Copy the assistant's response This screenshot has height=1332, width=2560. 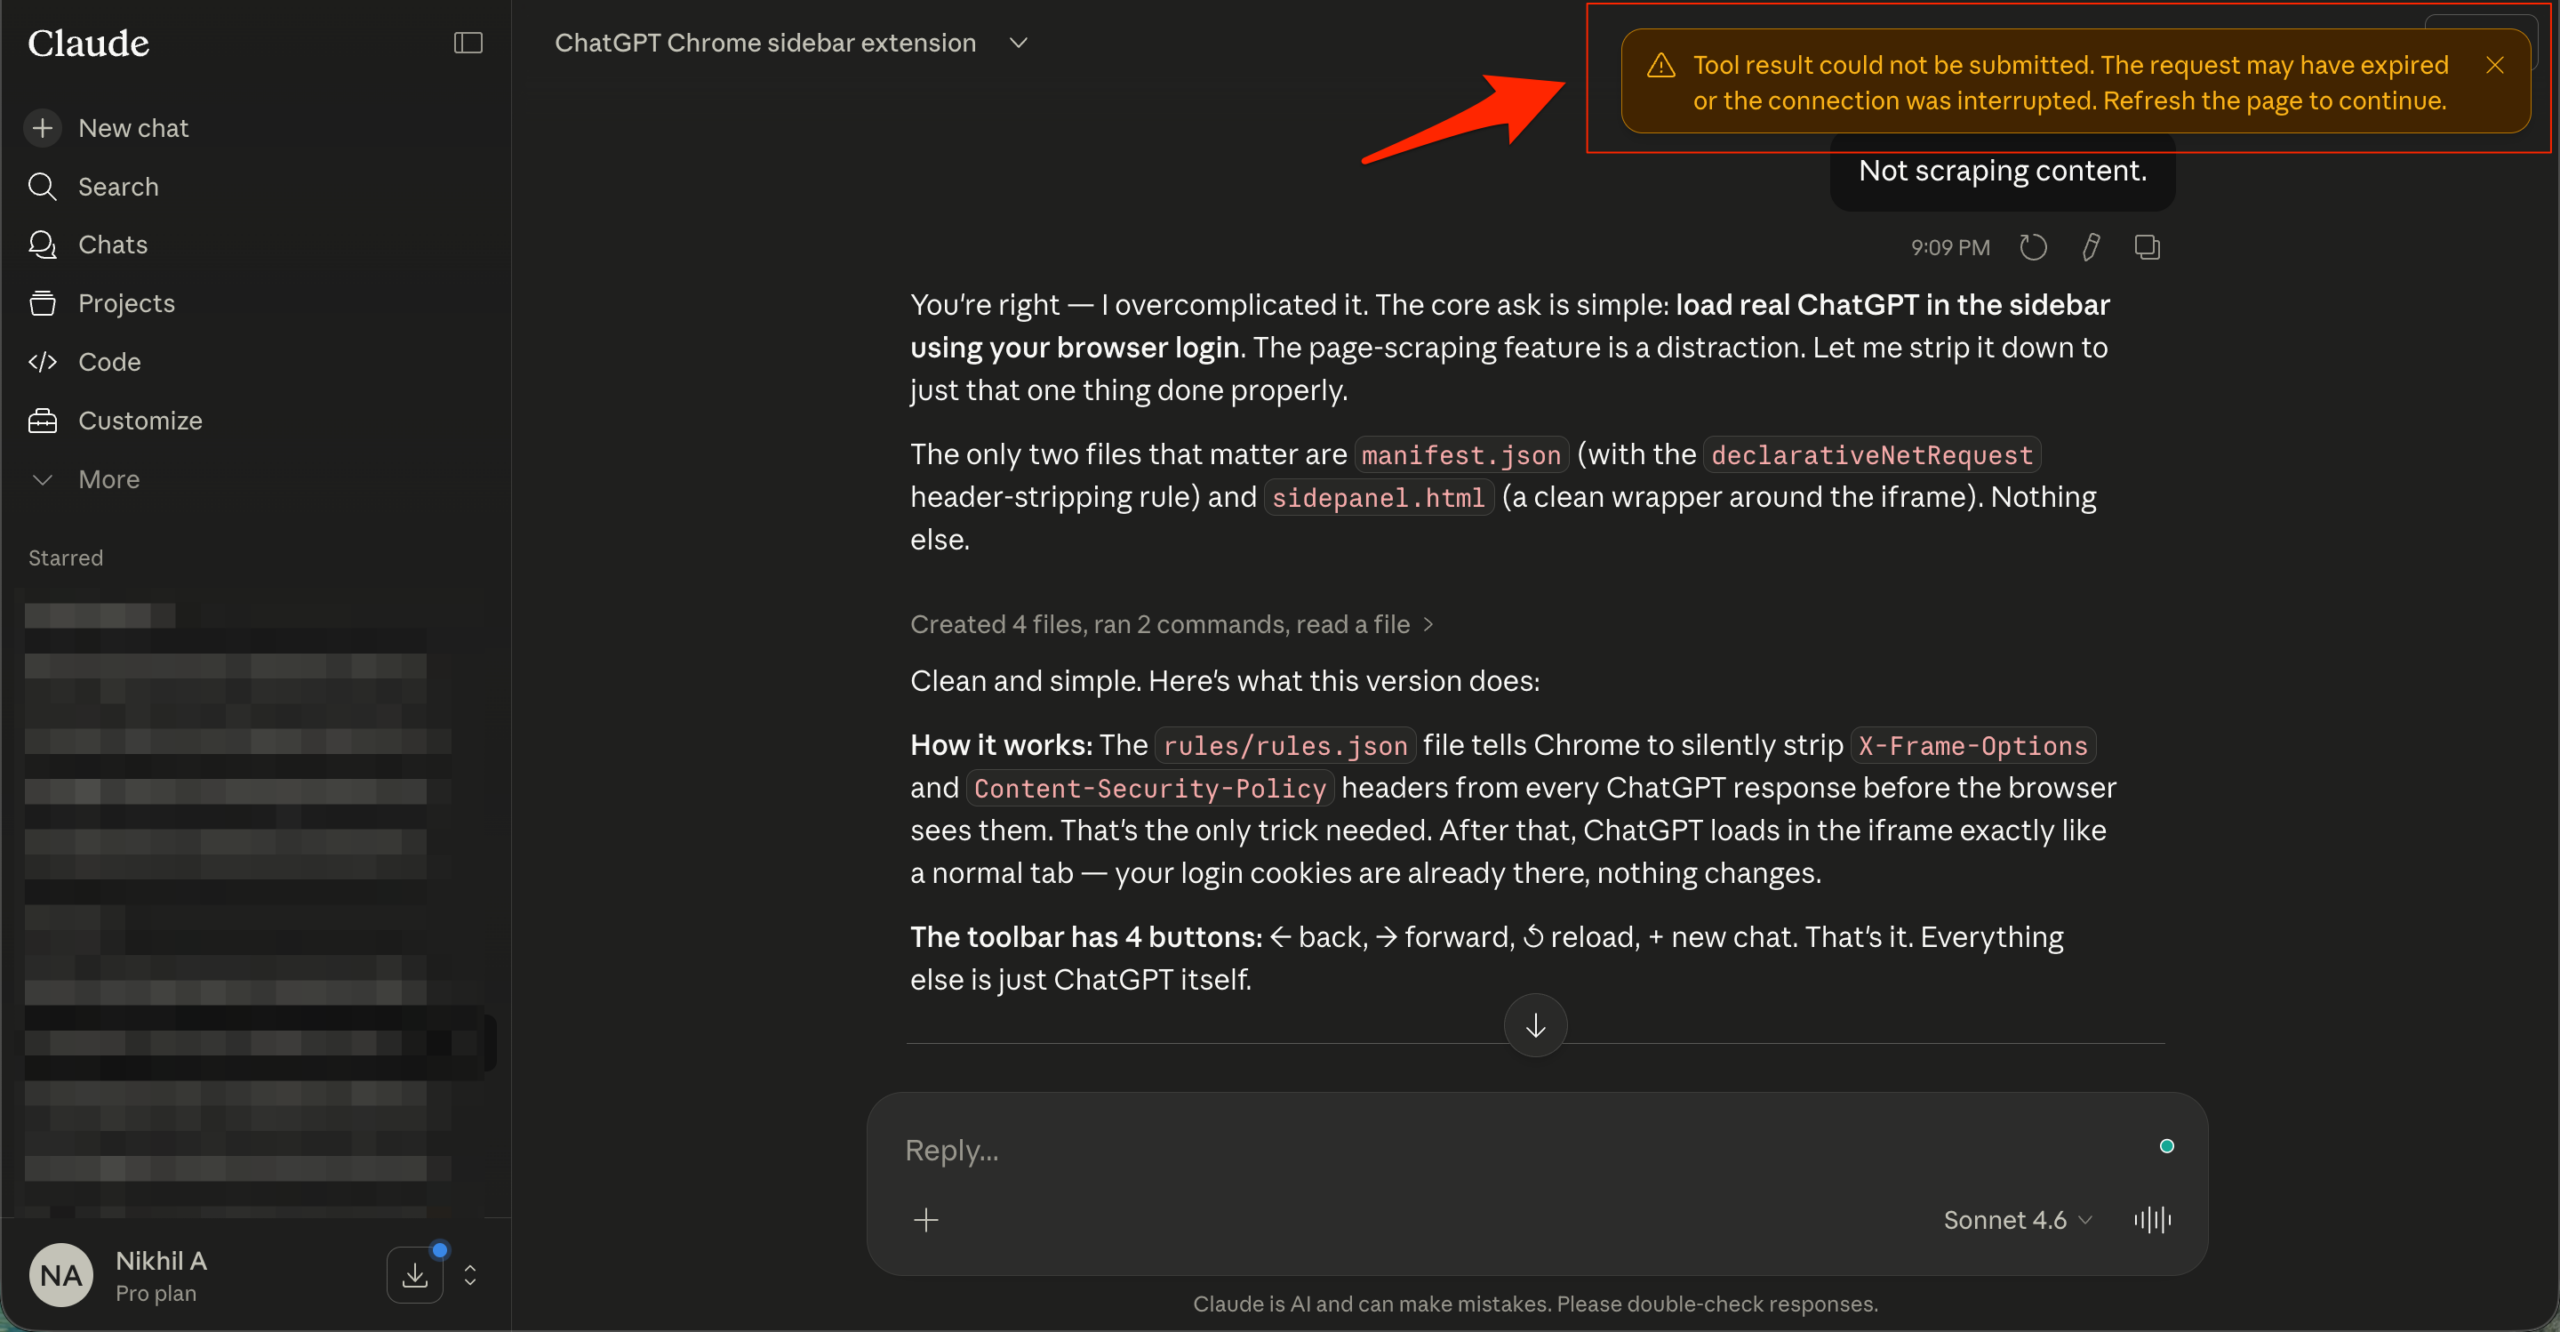coord(2147,246)
